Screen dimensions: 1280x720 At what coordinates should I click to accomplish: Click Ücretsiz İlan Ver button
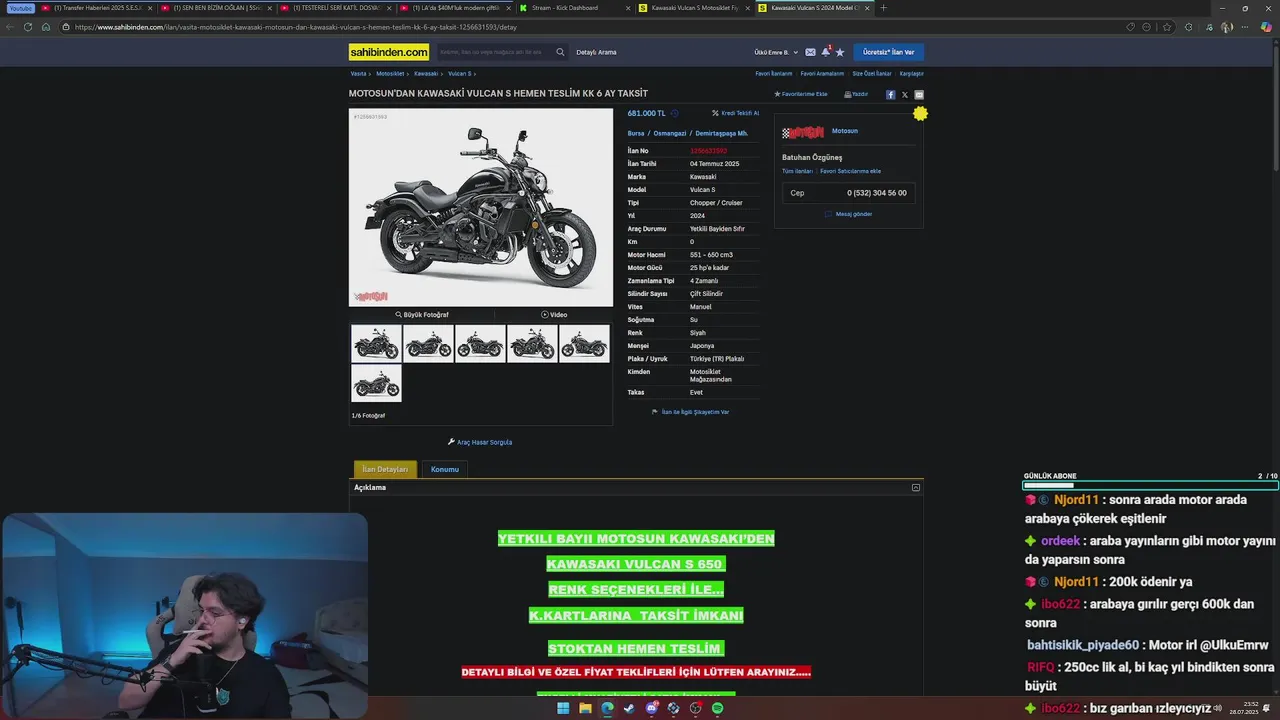click(x=889, y=52)
